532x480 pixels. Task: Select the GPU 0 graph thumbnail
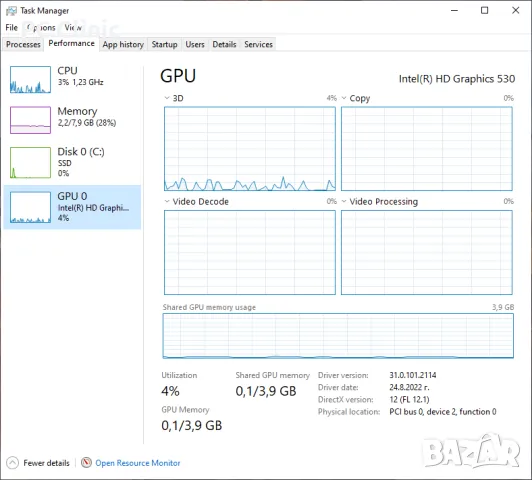30,207
